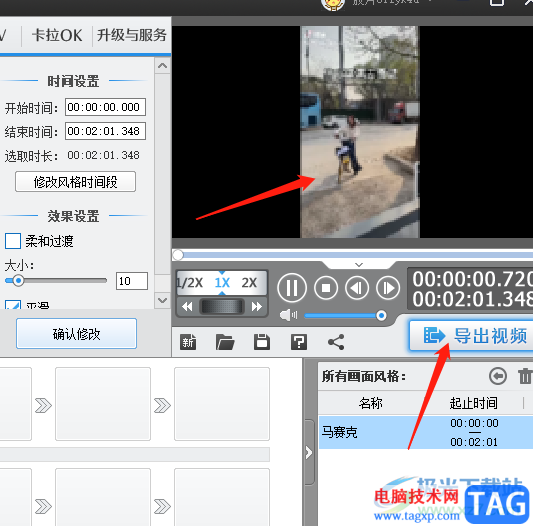The width and height of the screenshot is (533, 526).
Task: Adjust the 大小 size slider handle
Action: [18, 281]
